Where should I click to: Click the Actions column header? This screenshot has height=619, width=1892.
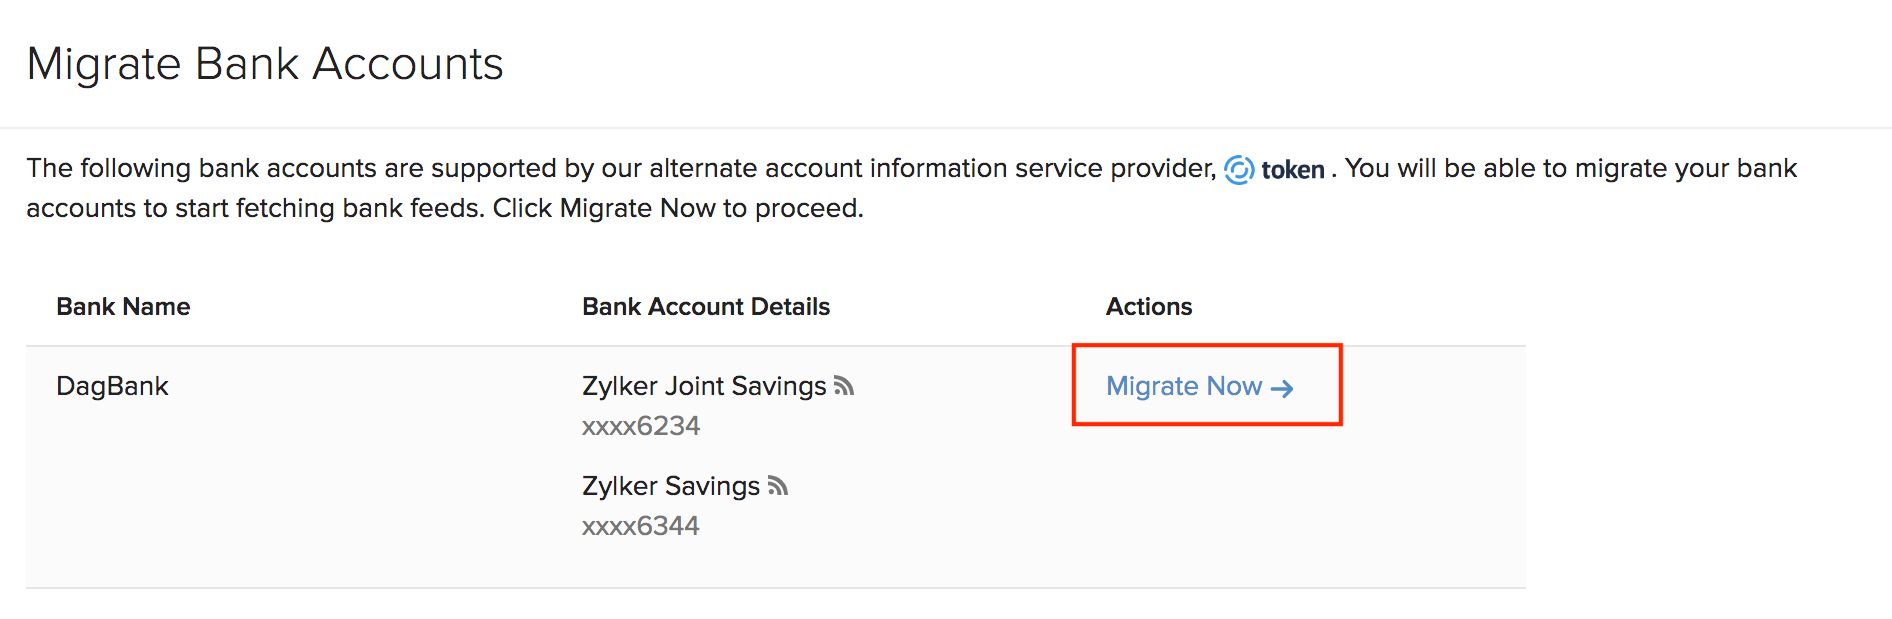1149,307
